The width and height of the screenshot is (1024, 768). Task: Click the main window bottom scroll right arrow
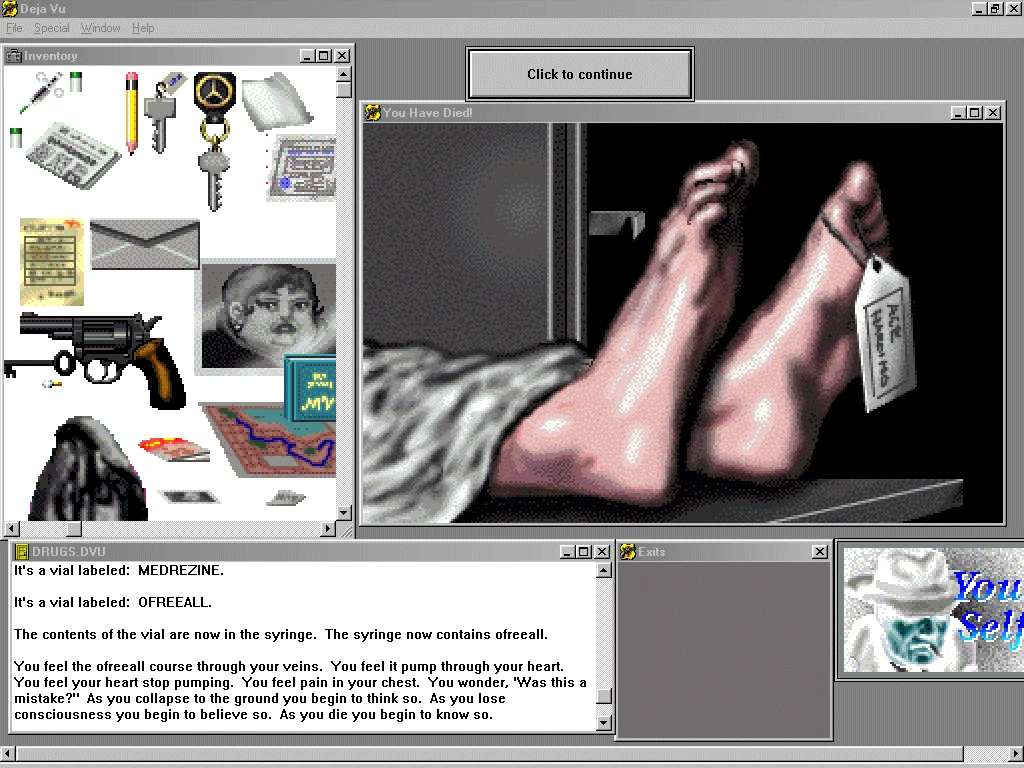[1016, 754]
